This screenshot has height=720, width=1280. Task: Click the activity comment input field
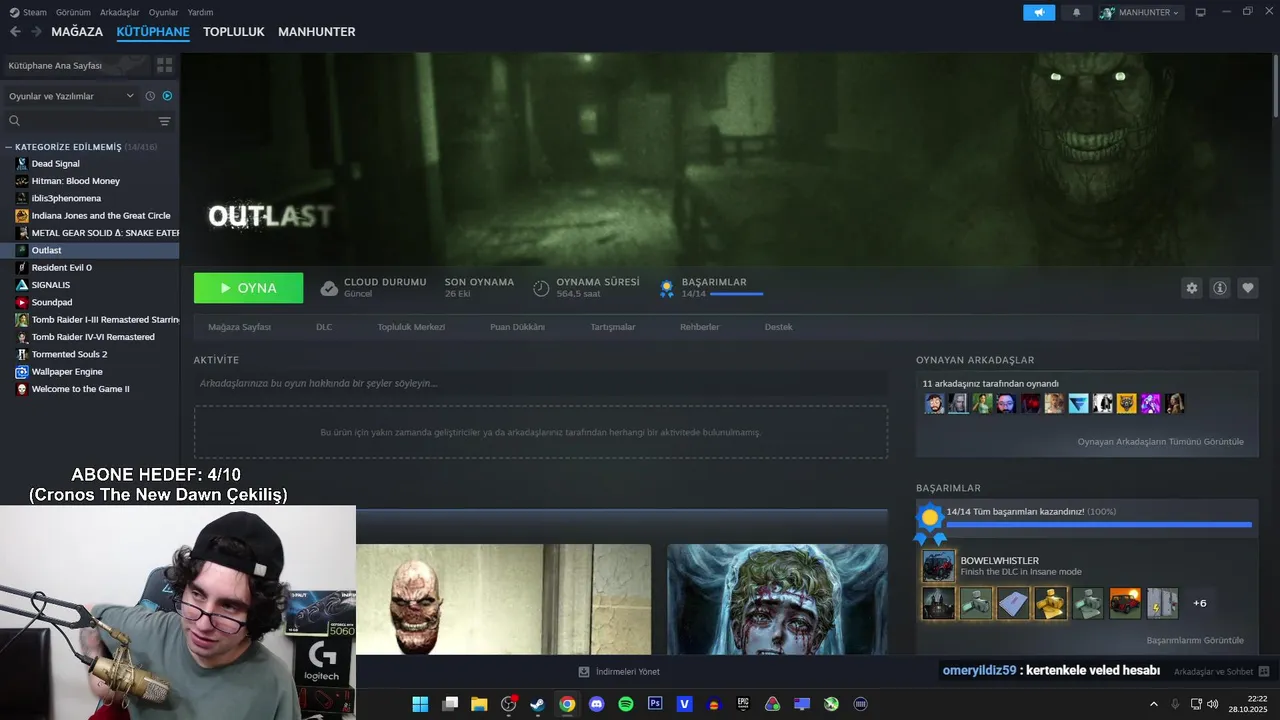click(x=540, y=383)
